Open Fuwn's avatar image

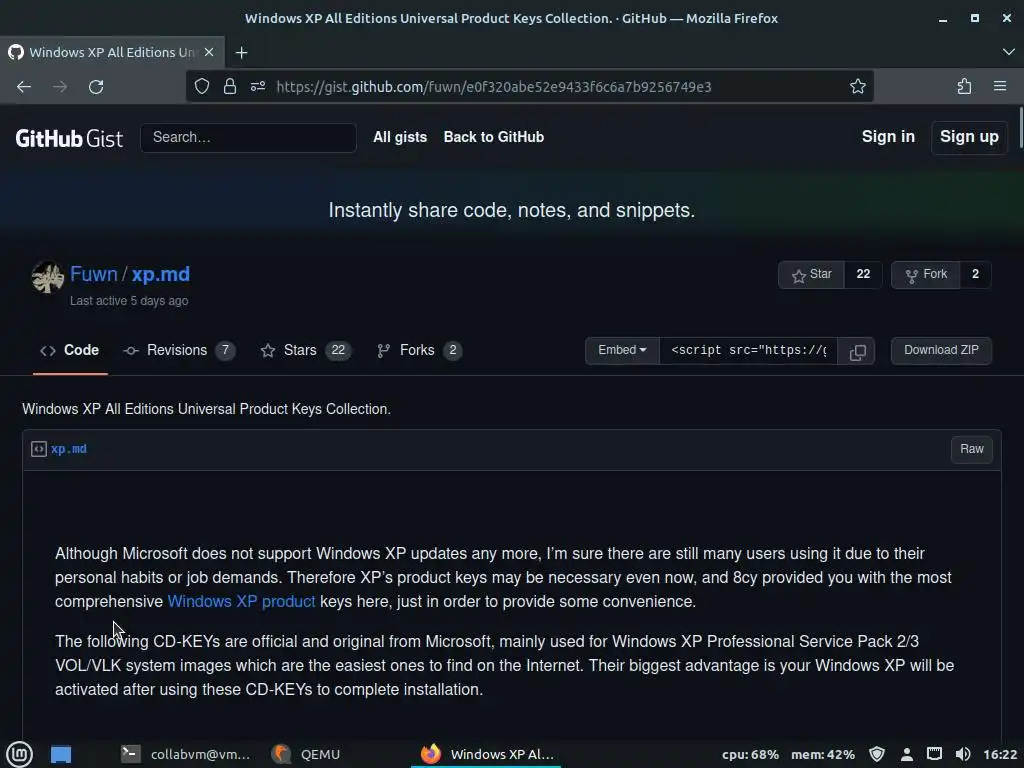[48, 277]
